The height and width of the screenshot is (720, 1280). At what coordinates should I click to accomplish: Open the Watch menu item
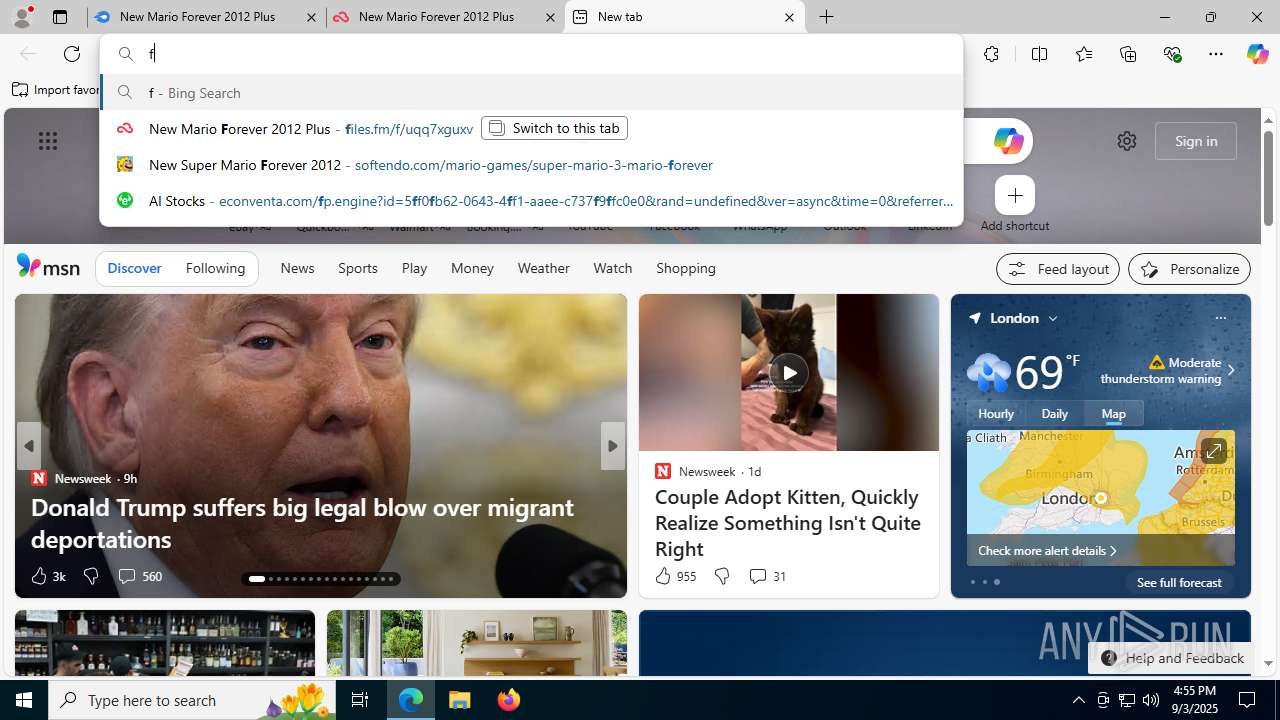pos(612,268)
